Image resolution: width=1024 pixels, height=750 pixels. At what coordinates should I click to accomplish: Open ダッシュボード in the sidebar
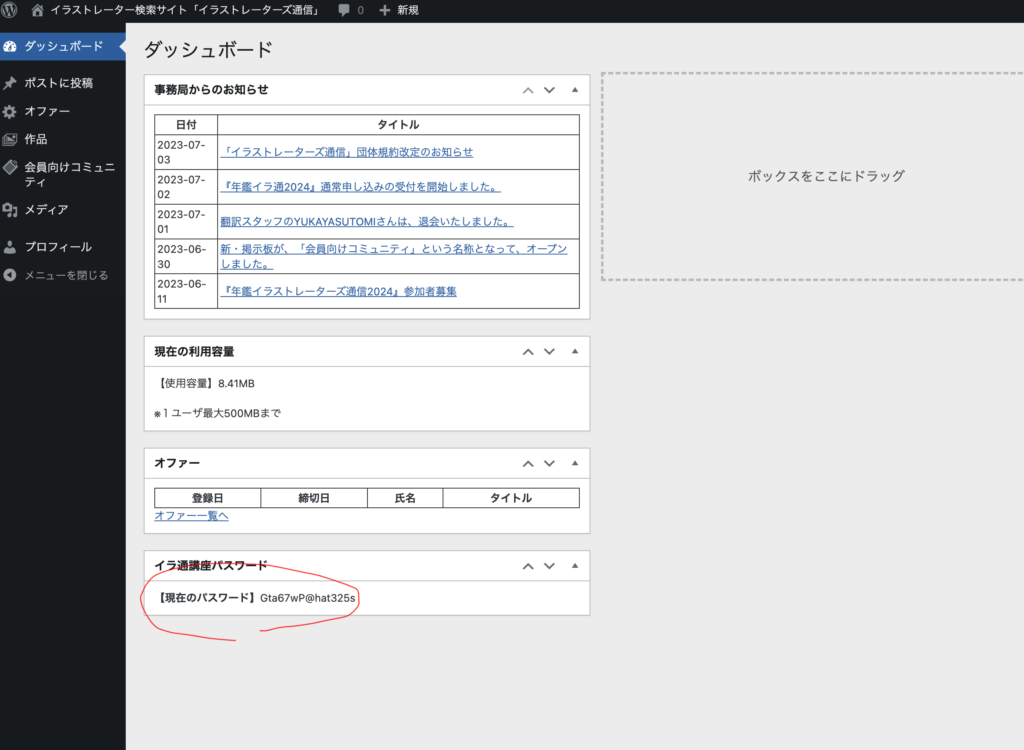pos(63,46)
